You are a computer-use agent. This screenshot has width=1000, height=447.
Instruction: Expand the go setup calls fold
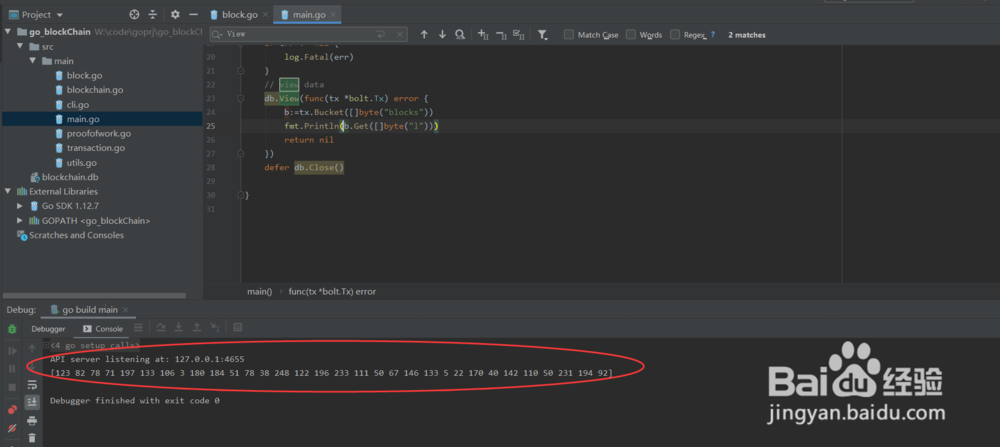(x=46, y=345)
